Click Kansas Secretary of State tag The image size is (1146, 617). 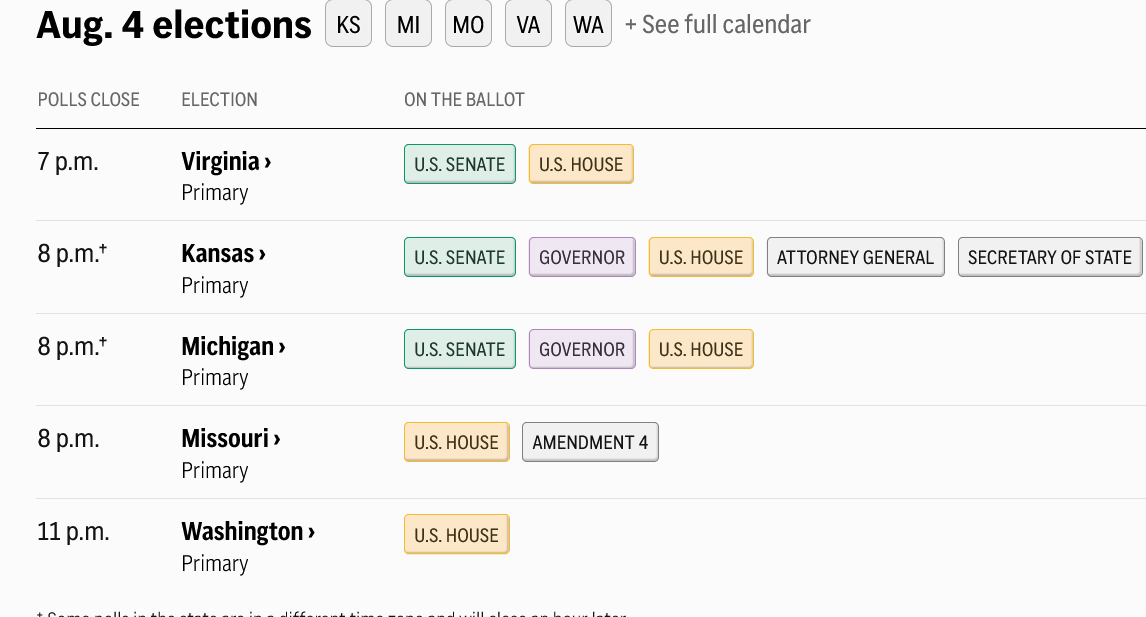[1050, 257]
